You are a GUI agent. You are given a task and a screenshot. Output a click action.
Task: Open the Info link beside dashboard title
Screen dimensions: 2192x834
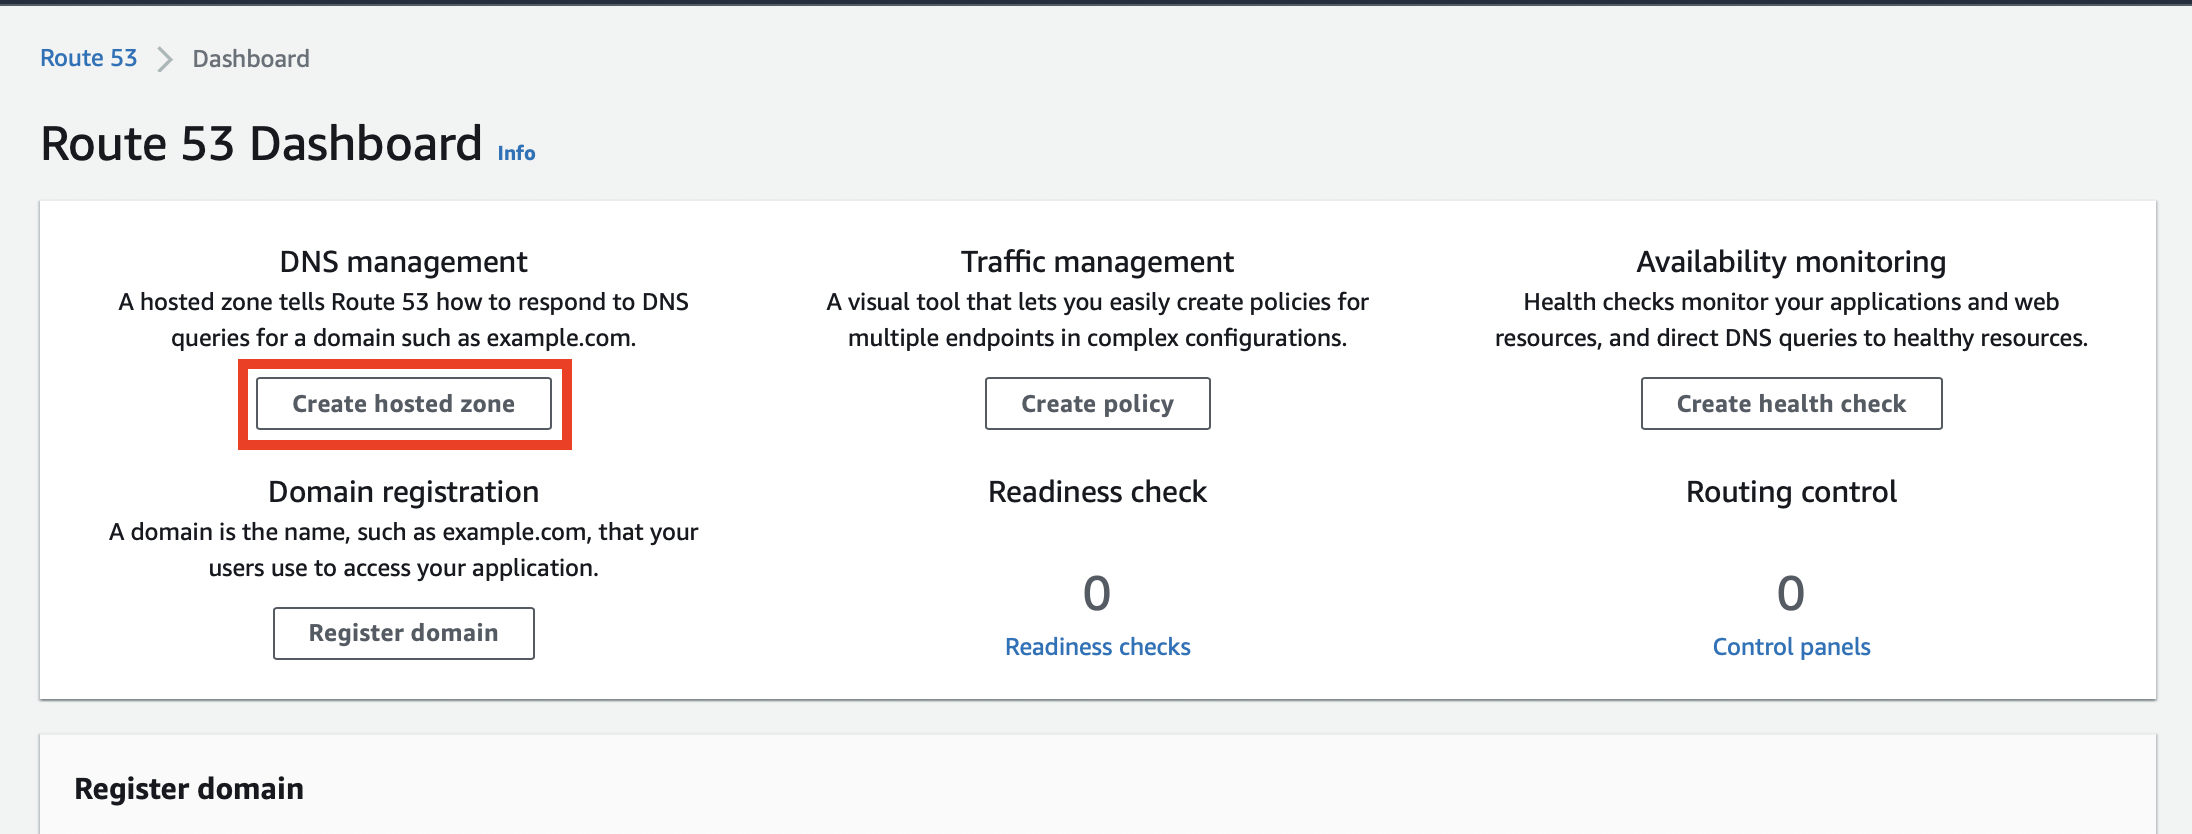pos(516,153)
